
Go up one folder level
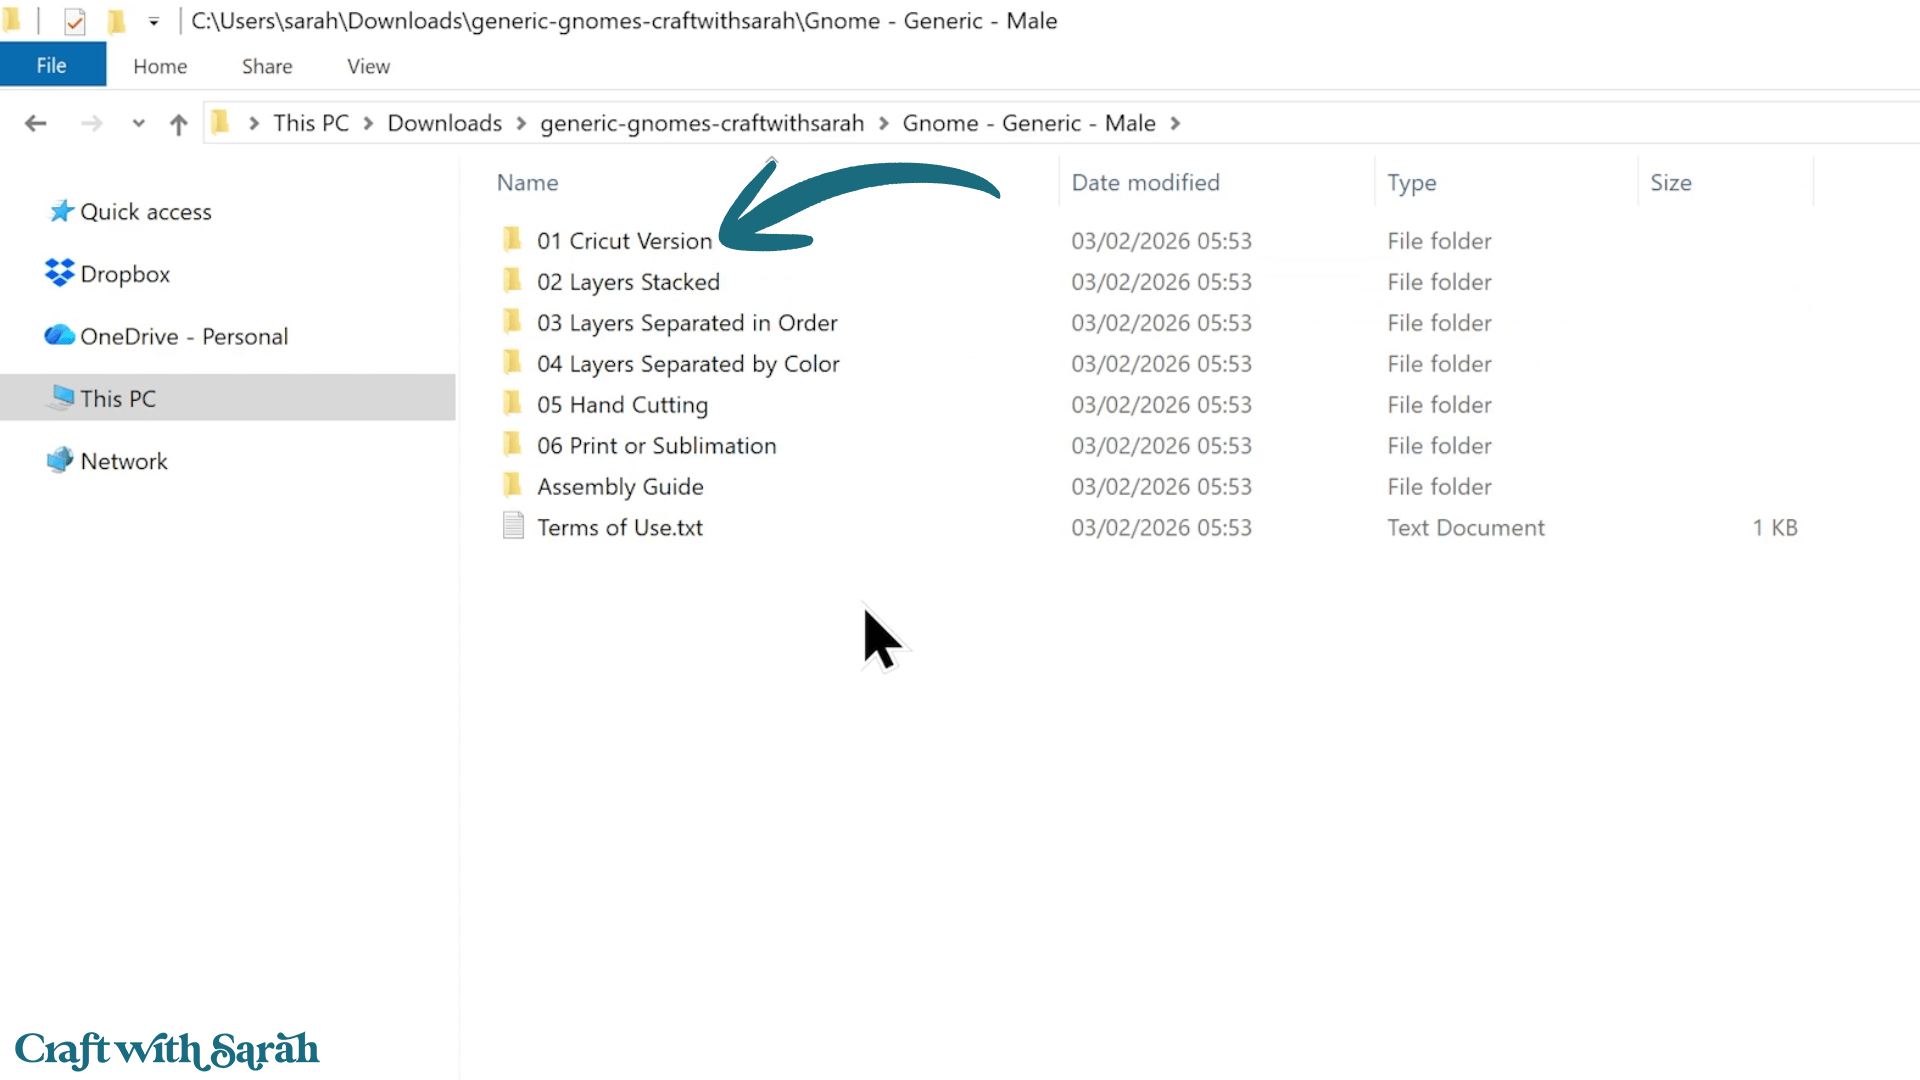(x=178, y=124)
